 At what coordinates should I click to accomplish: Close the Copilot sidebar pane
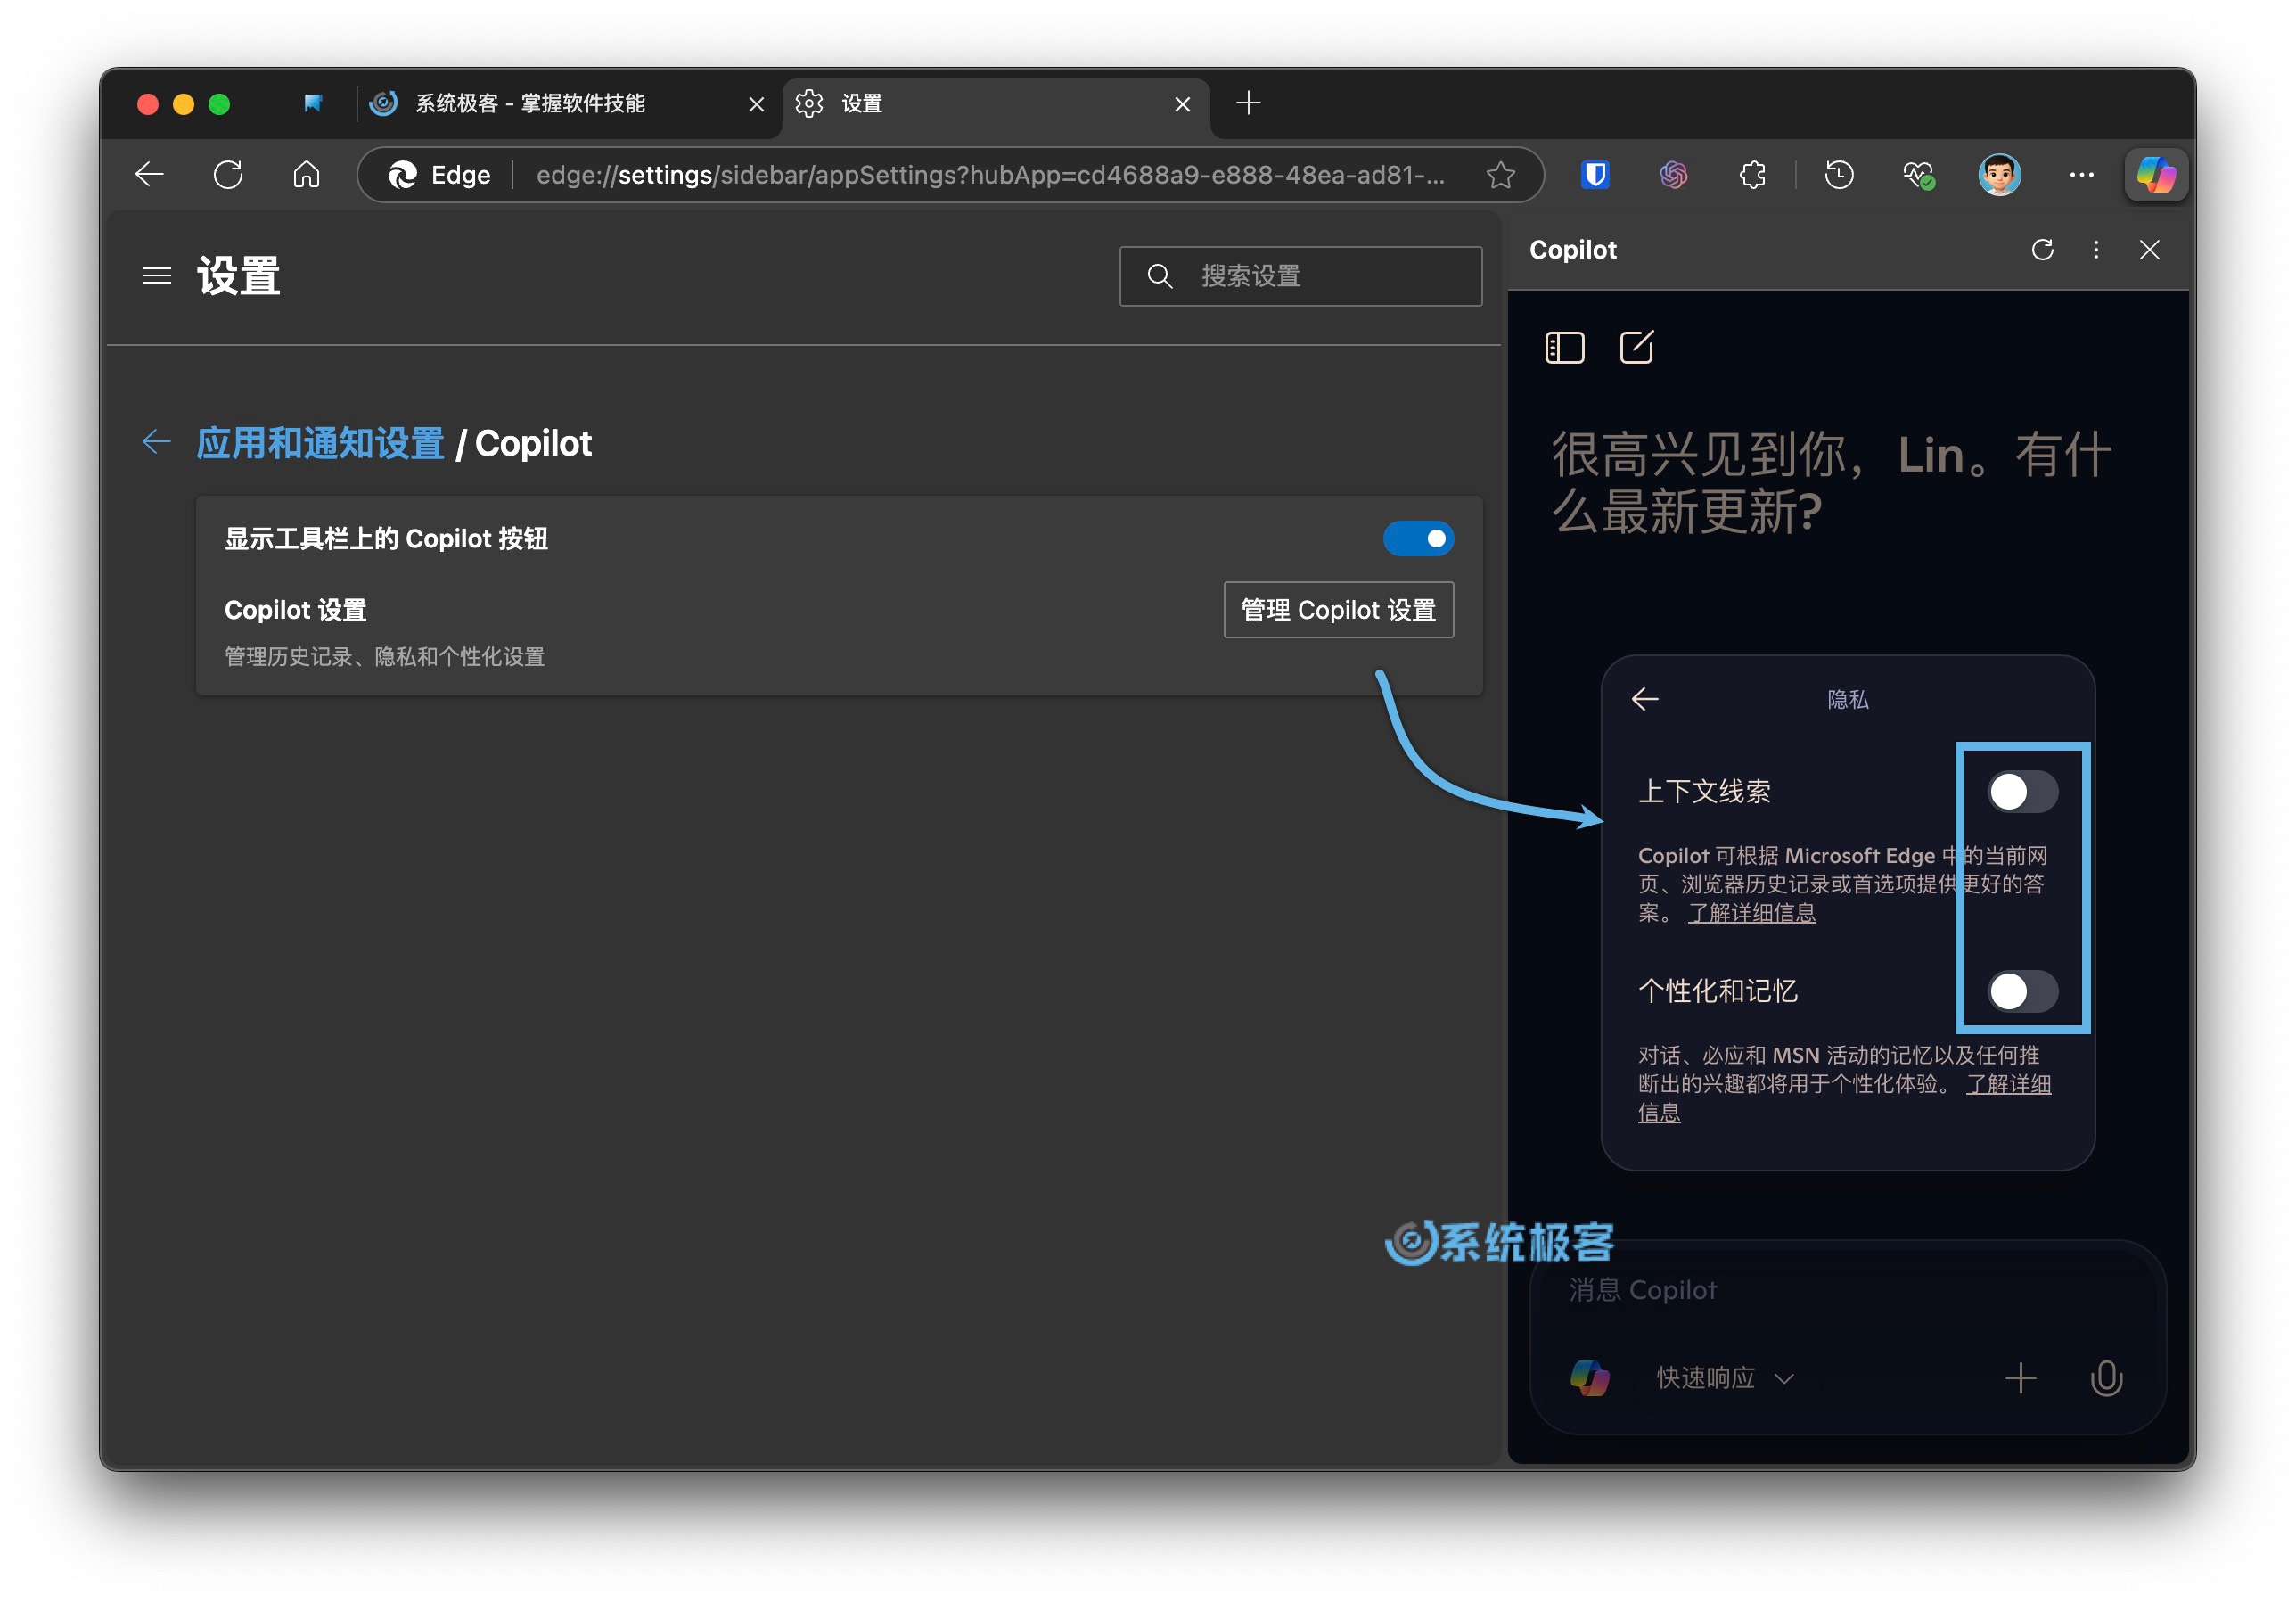(x=2149, y=249)
